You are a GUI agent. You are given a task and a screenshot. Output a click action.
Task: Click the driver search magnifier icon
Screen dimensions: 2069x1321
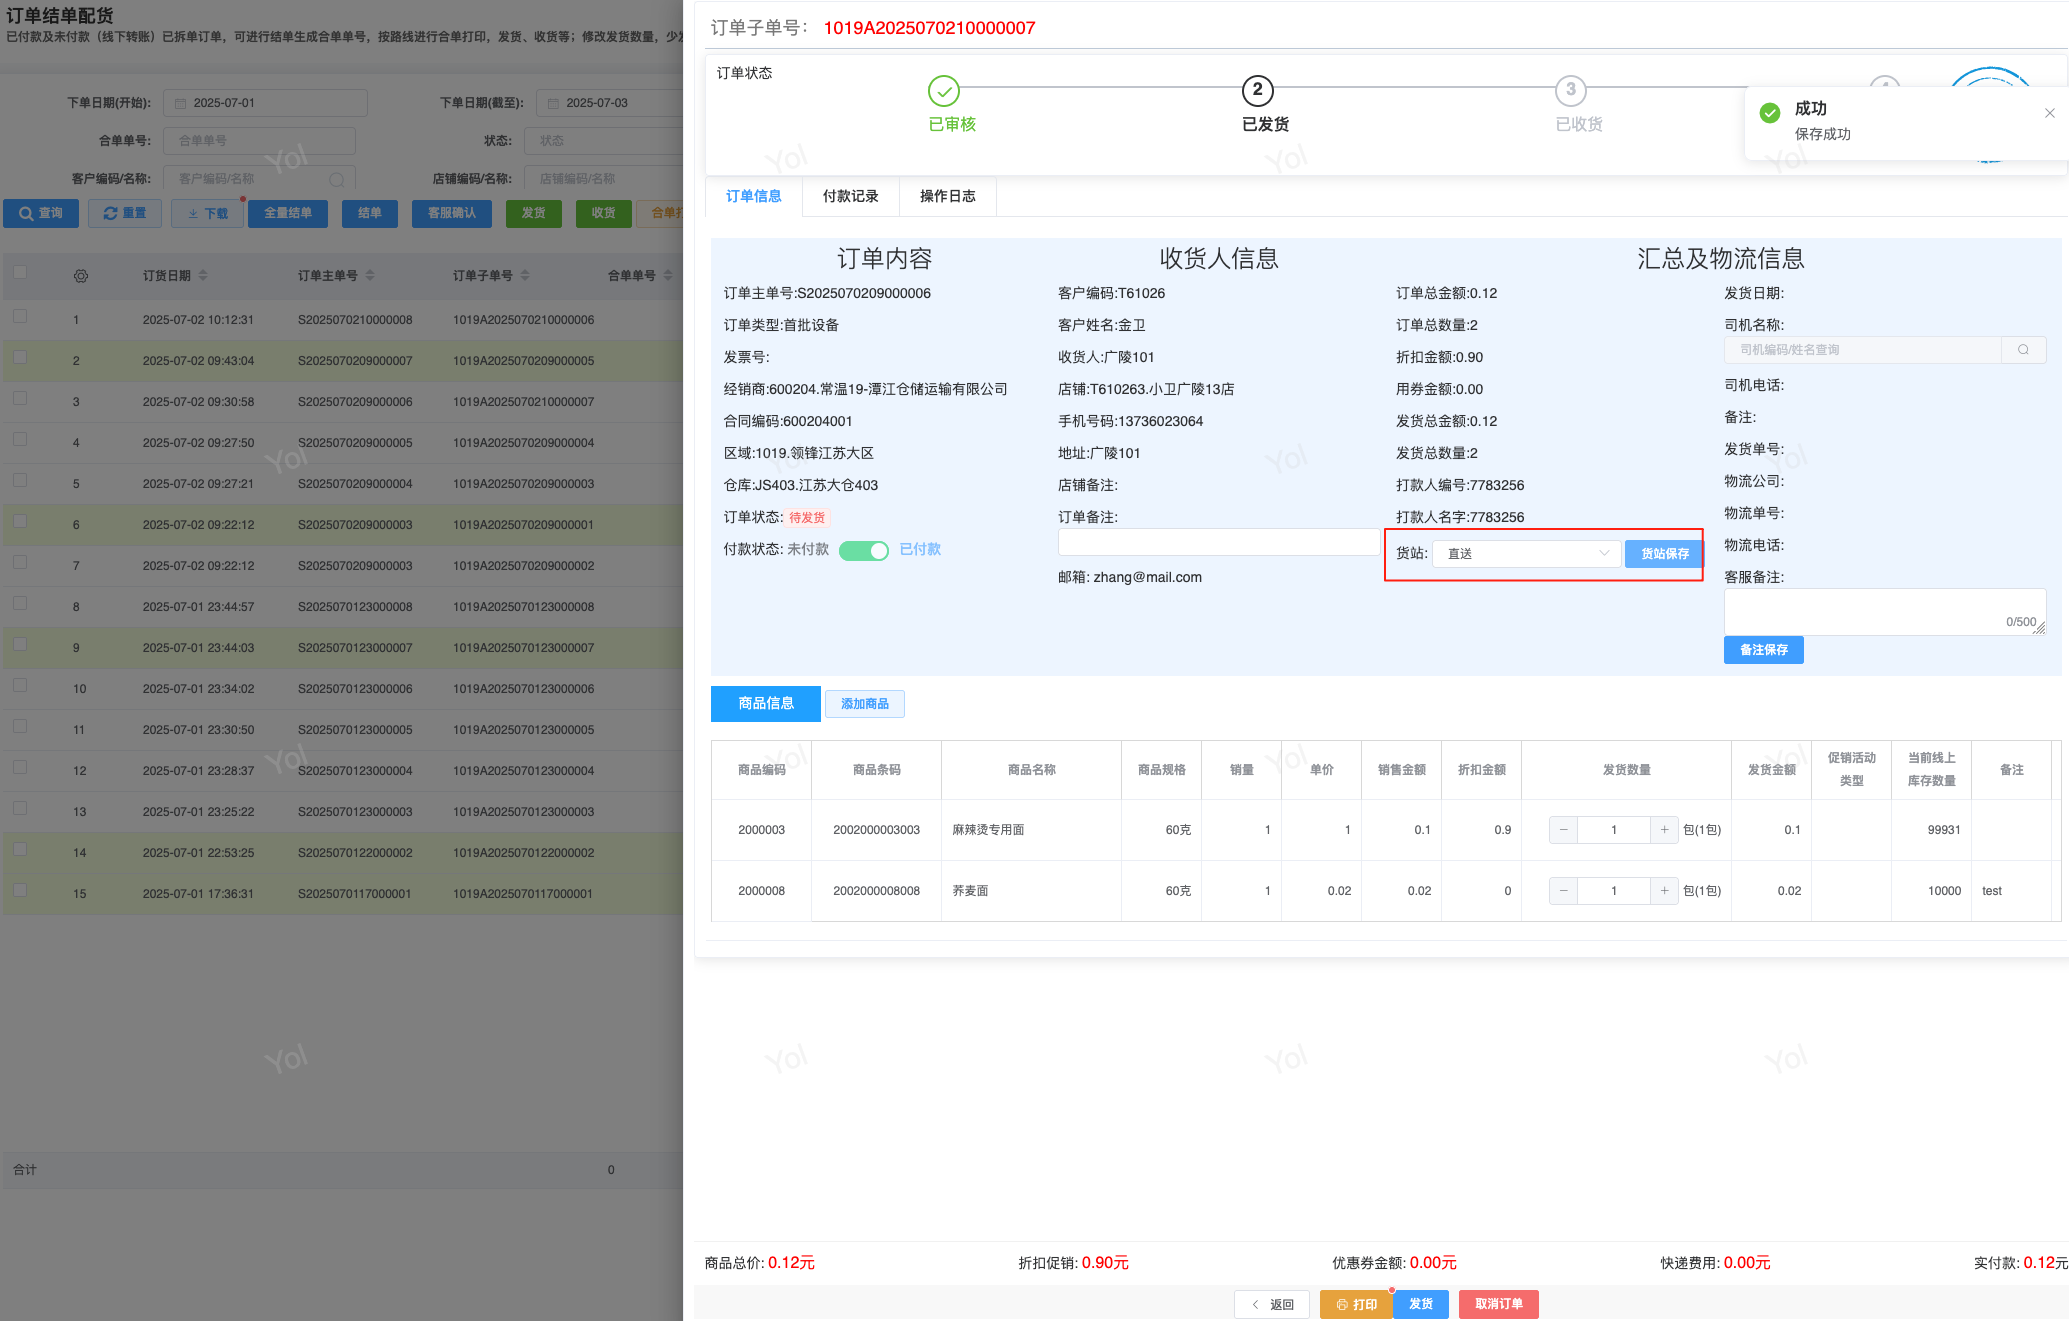[x=2023, y=350]
